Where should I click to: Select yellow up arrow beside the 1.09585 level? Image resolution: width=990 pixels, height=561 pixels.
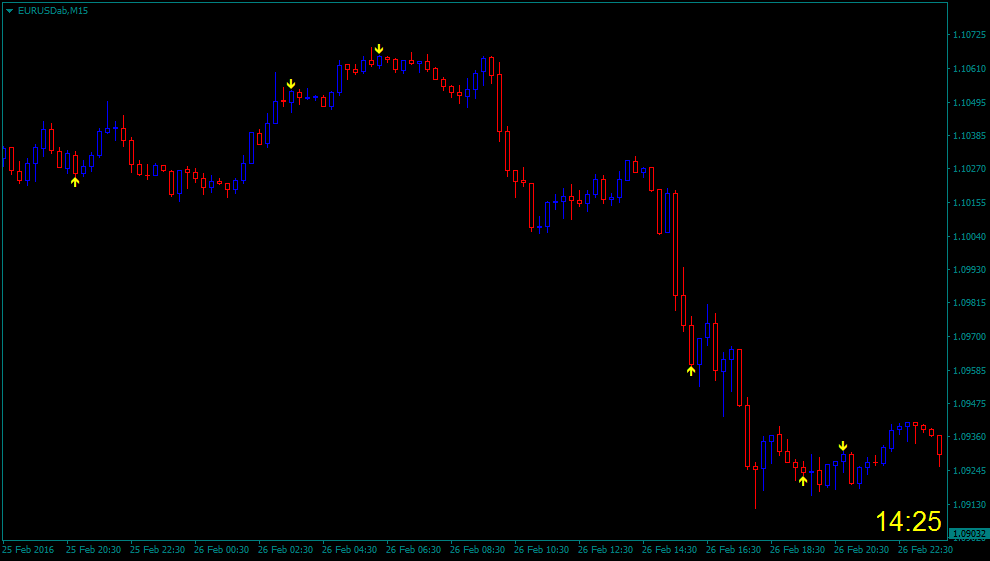point(691,371)
